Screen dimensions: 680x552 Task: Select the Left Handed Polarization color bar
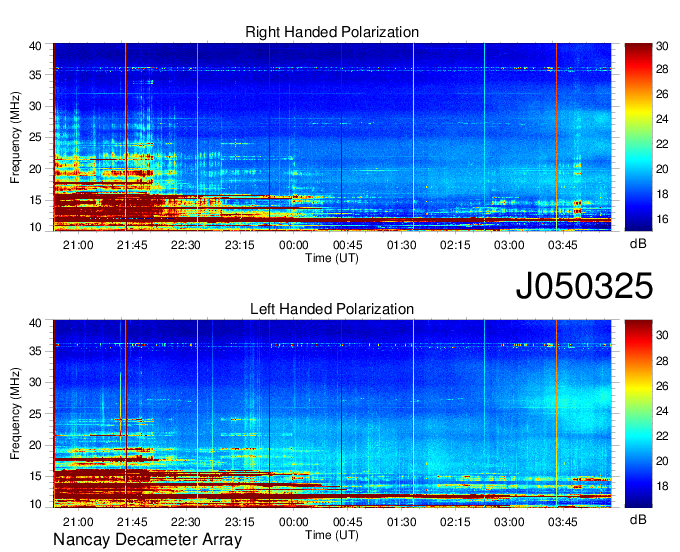click(638, 414)
